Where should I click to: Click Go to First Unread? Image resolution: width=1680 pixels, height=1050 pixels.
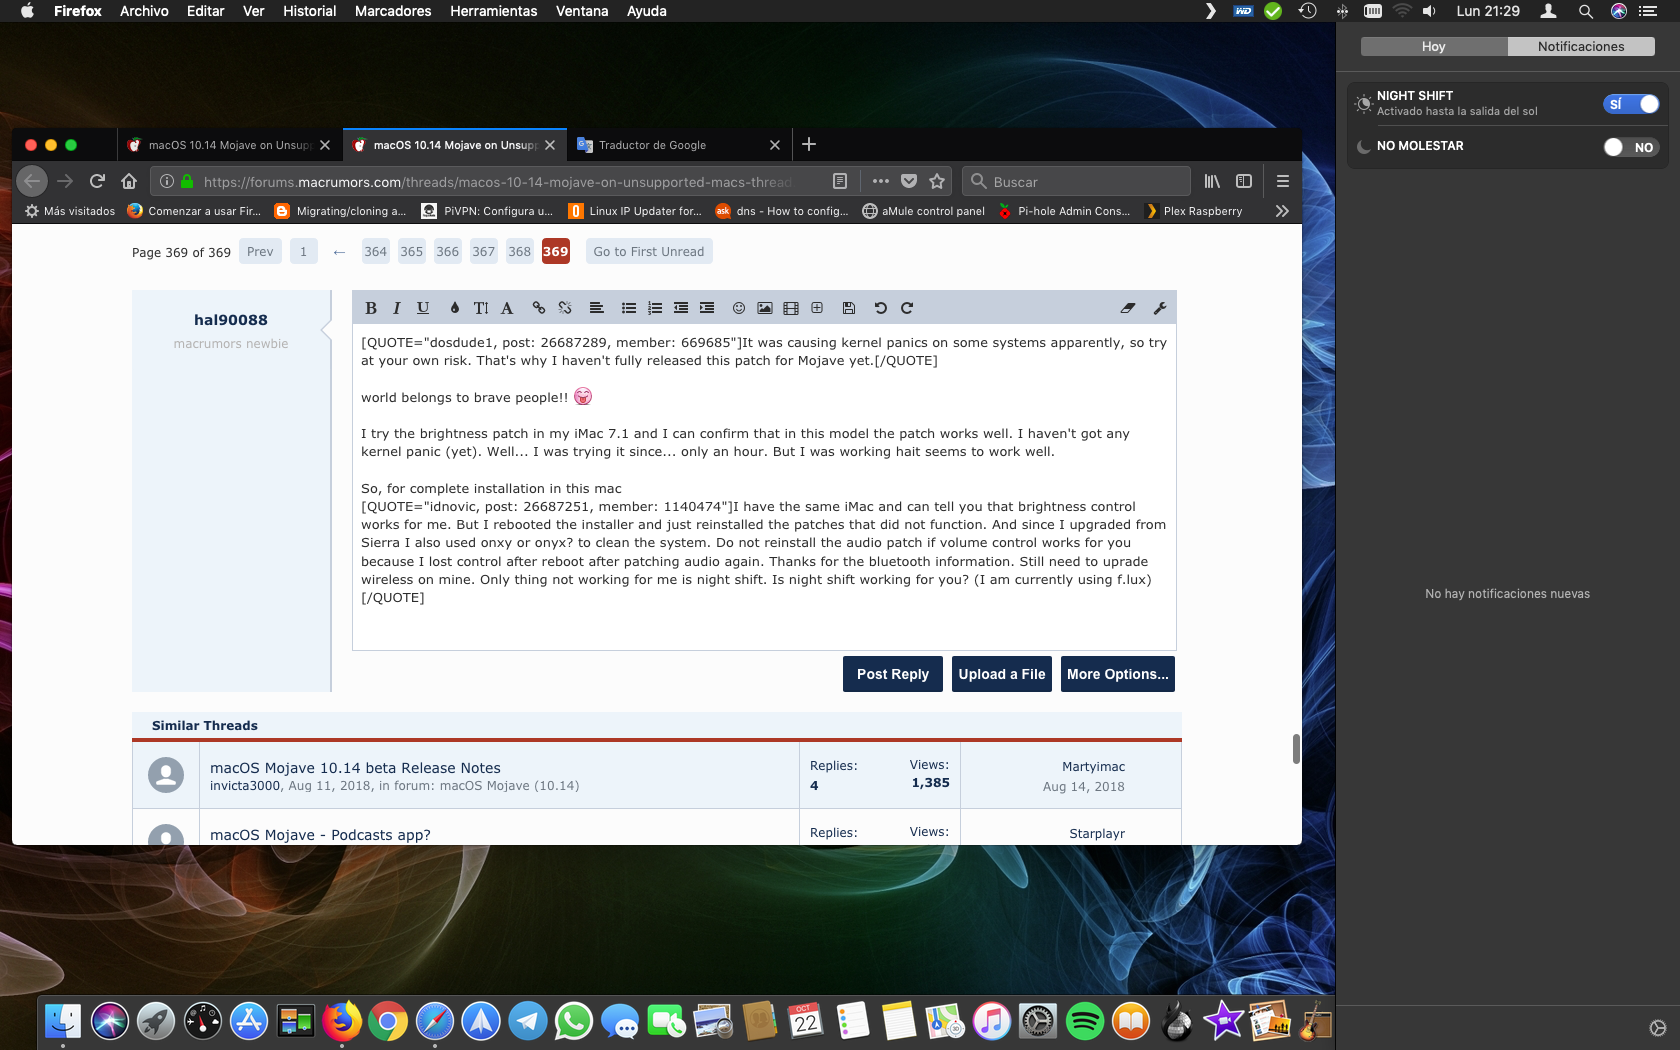tap(649, 251)
